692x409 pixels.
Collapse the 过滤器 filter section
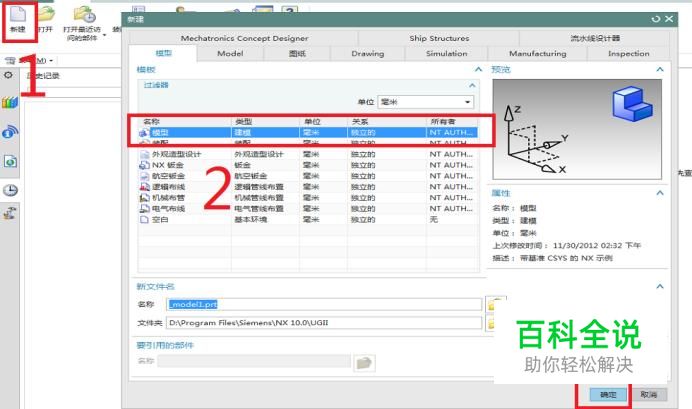click(472, 85)
